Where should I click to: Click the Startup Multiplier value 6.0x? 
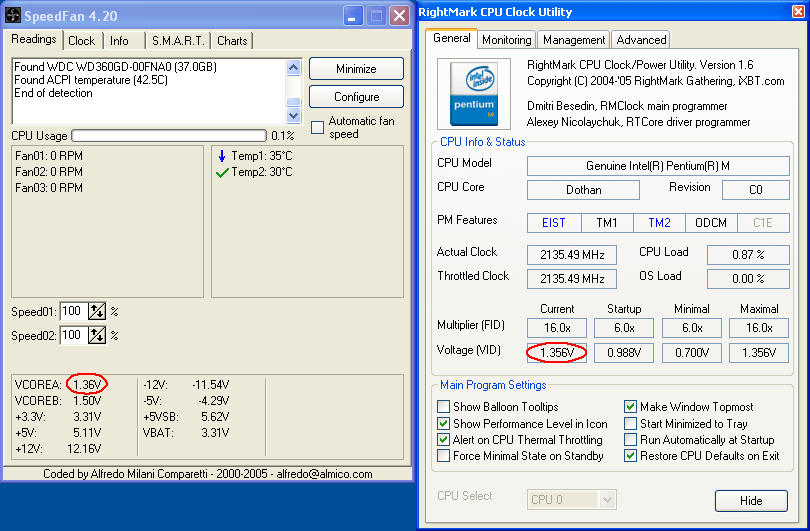(624, 328)
